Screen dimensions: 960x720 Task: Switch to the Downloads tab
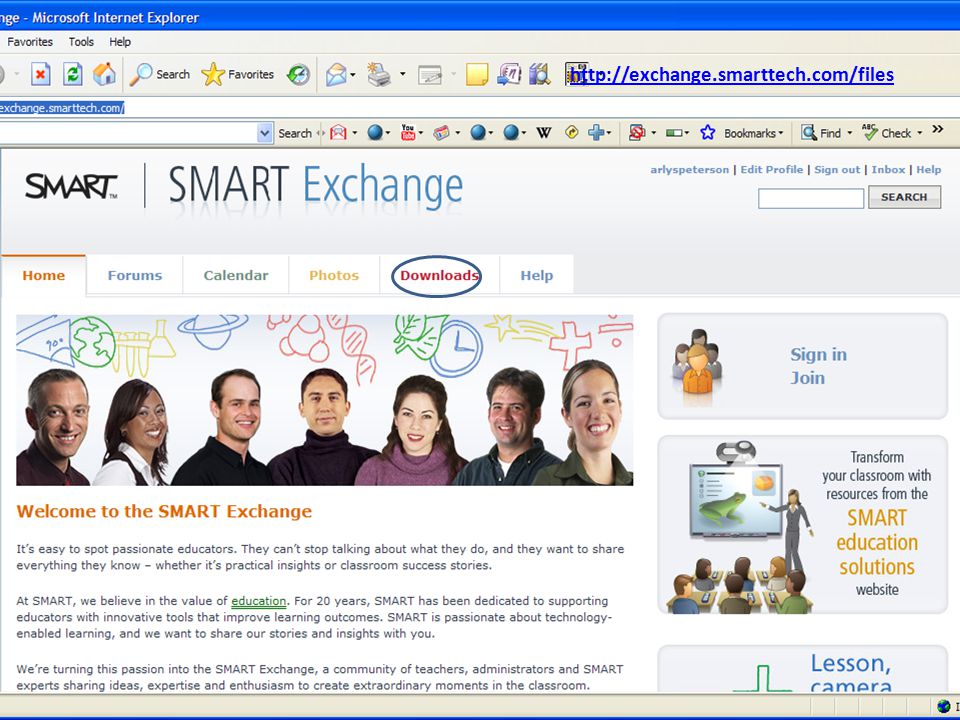click(439, 276)
